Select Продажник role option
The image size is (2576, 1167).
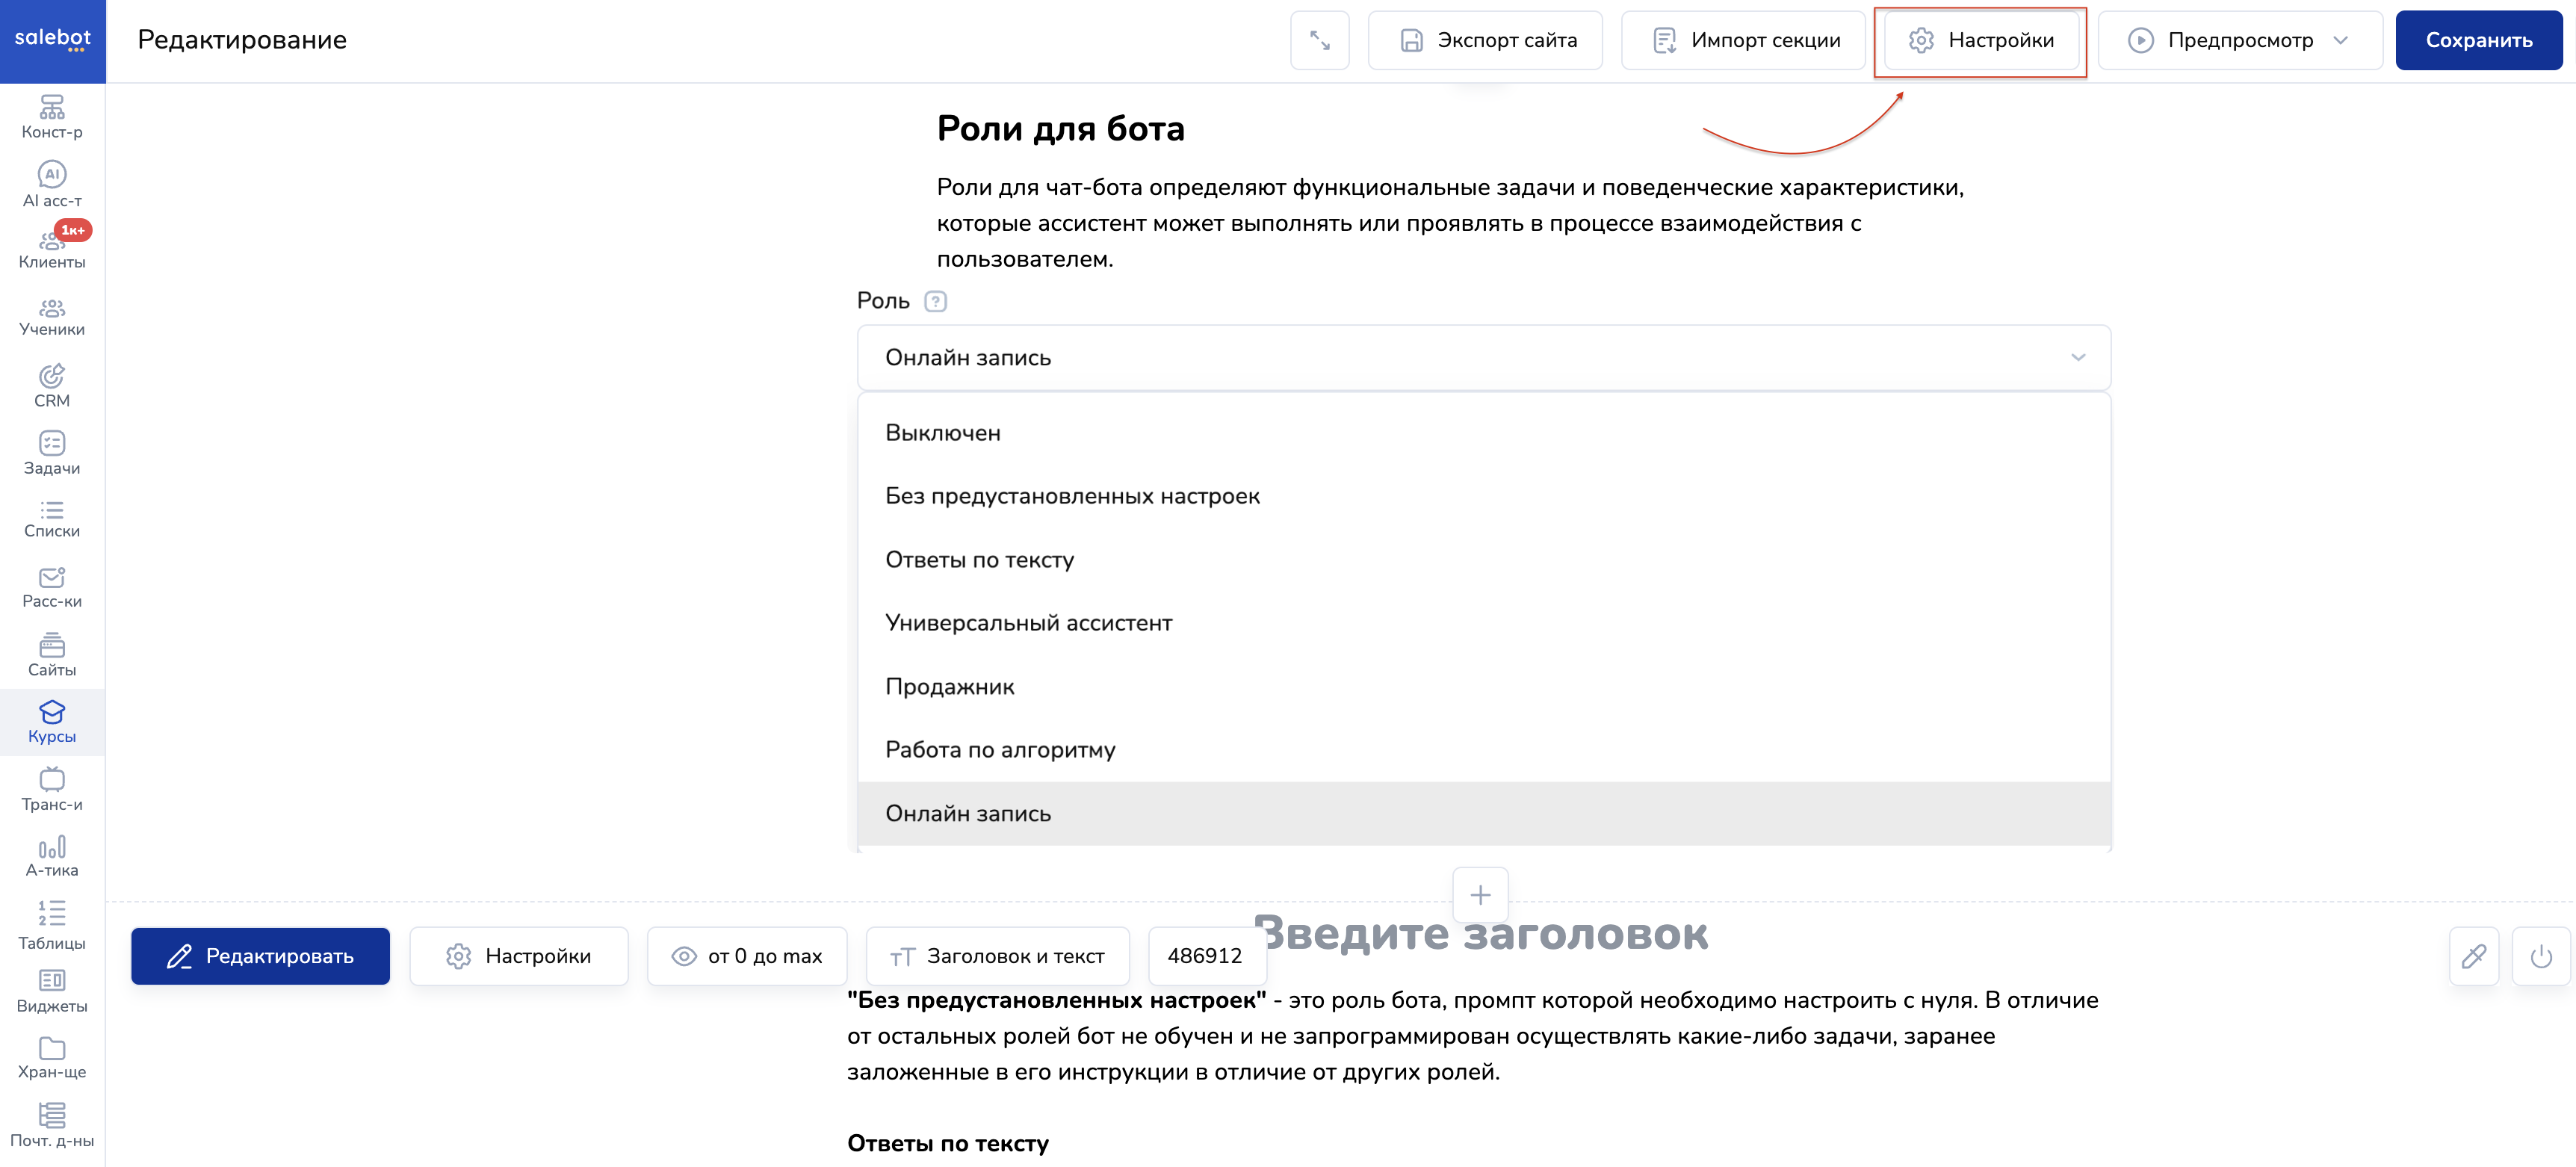pos(1483,687)
